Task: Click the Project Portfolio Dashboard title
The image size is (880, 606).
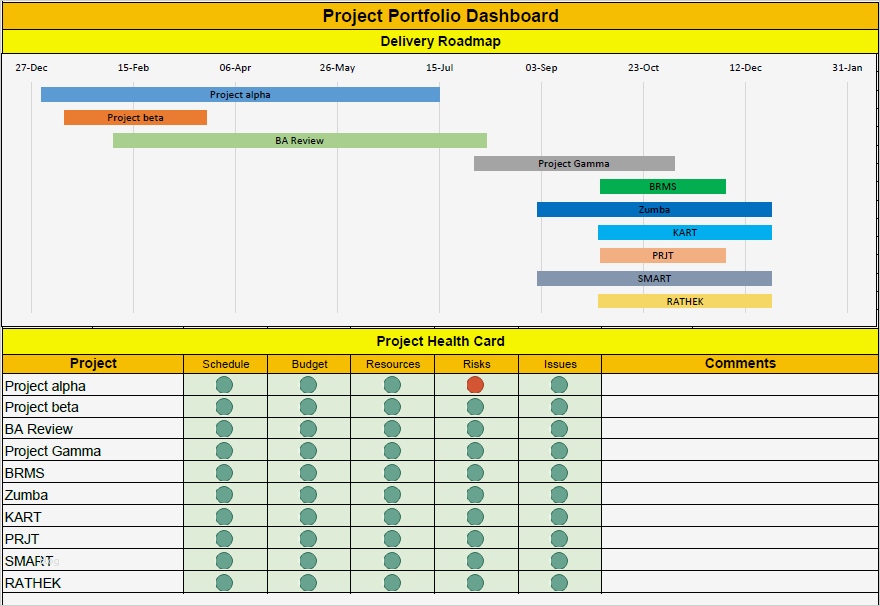Action: coord(440,16)
